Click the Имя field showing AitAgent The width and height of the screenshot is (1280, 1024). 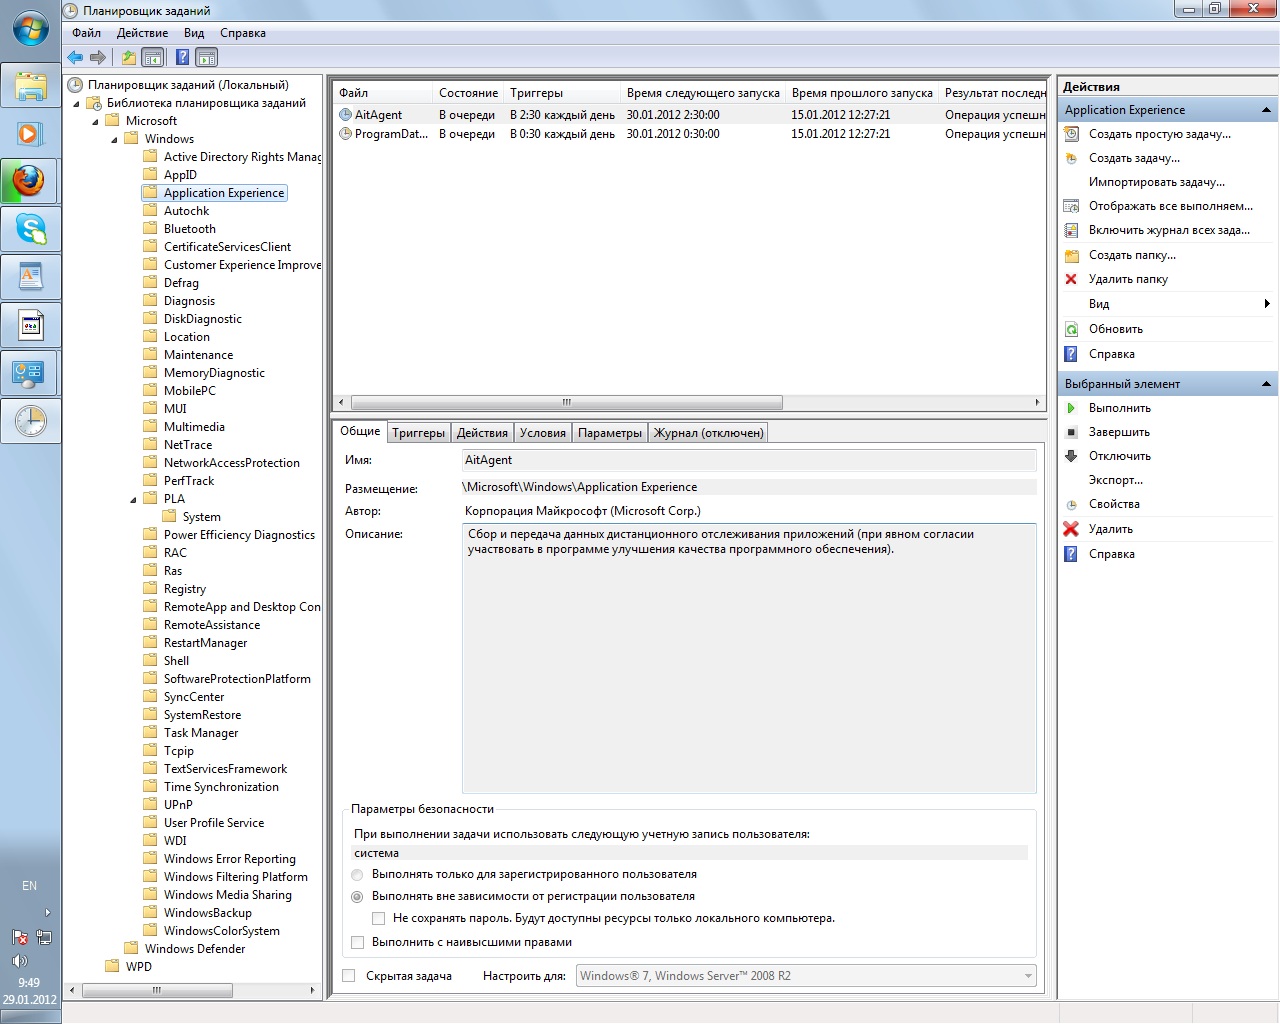coord(749,460)
